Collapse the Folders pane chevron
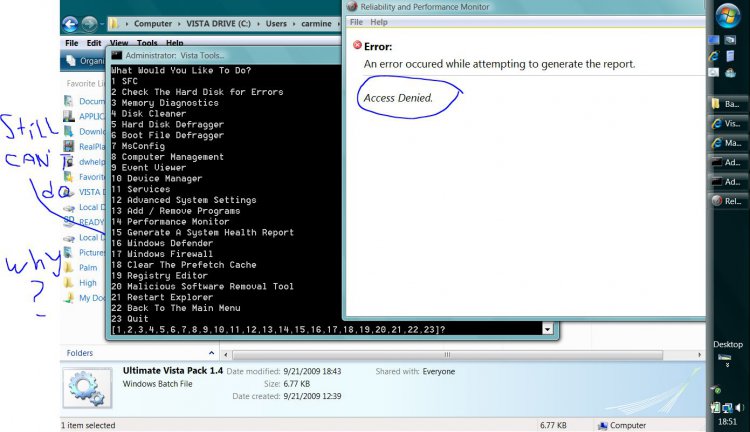 coord(211,353)
